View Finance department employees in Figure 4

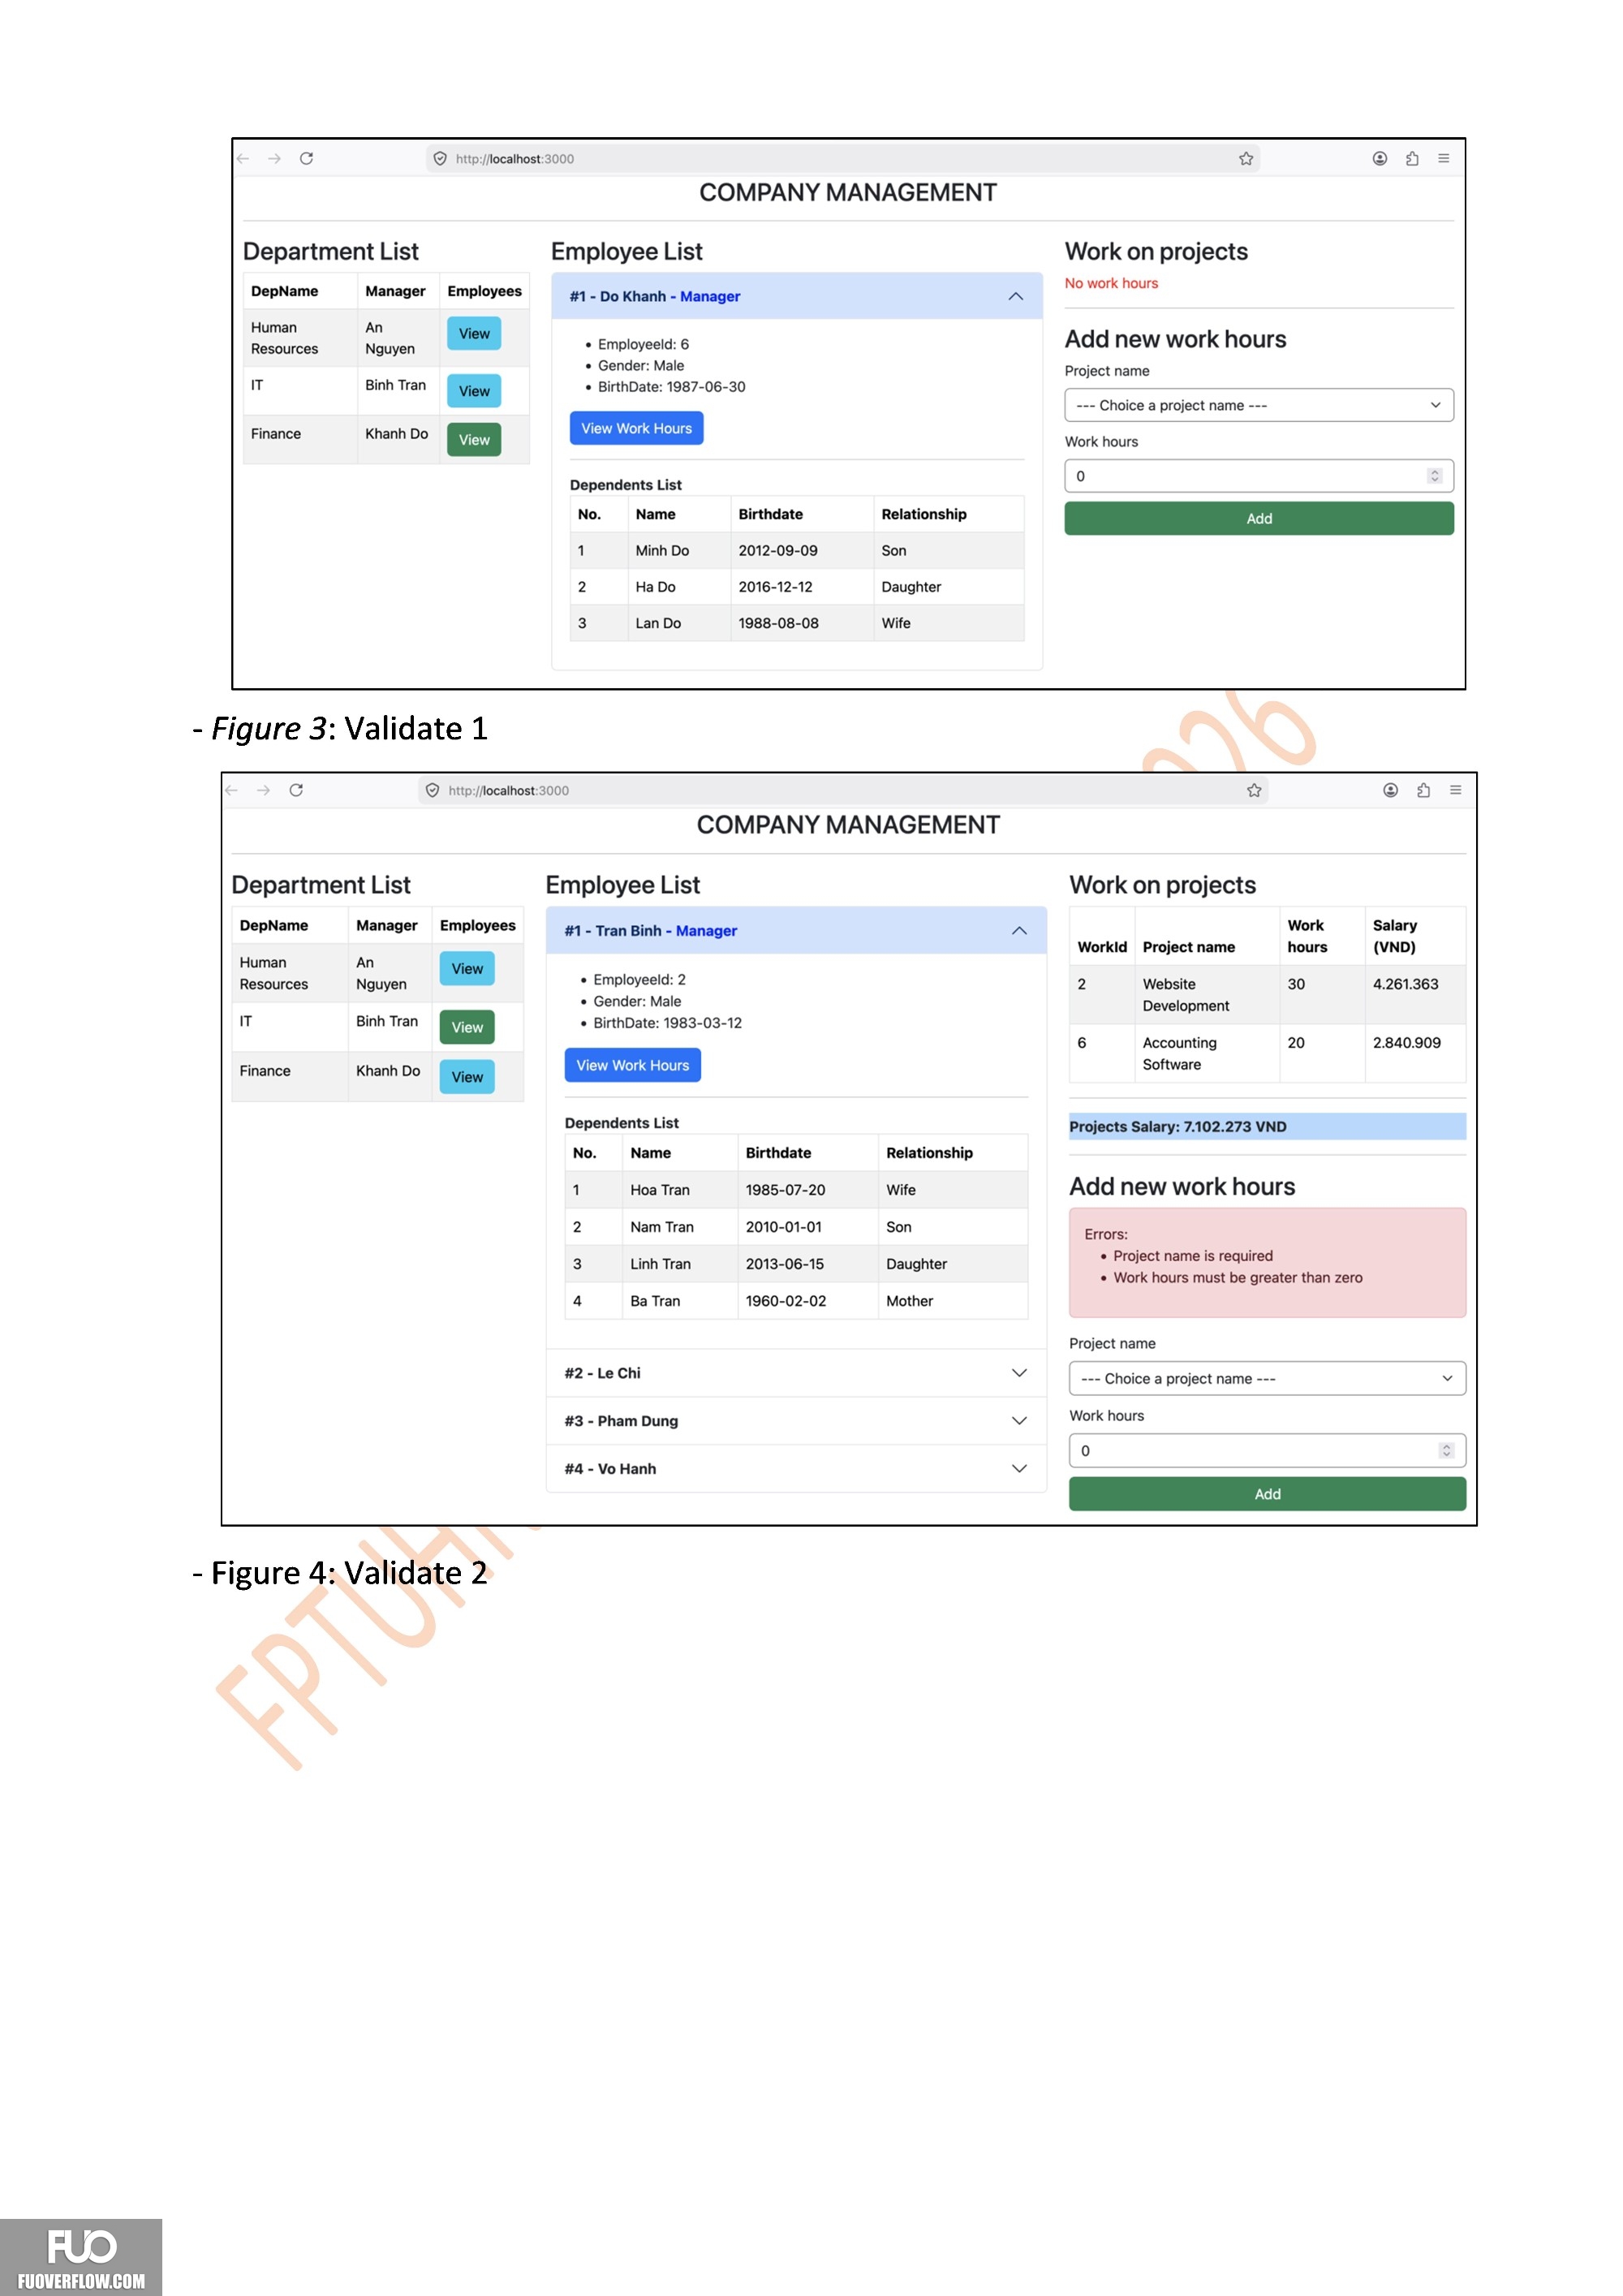[467, 1077]
